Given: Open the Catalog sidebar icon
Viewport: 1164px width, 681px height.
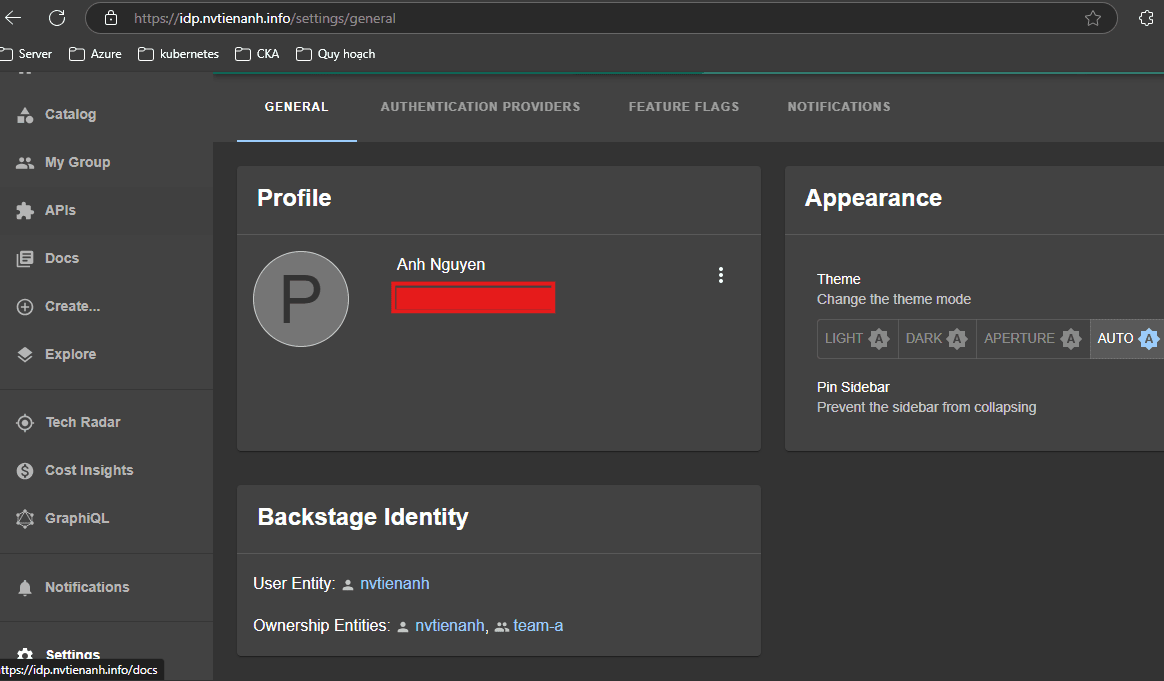Looking at the screenshot, I should [x=25, y=115].
